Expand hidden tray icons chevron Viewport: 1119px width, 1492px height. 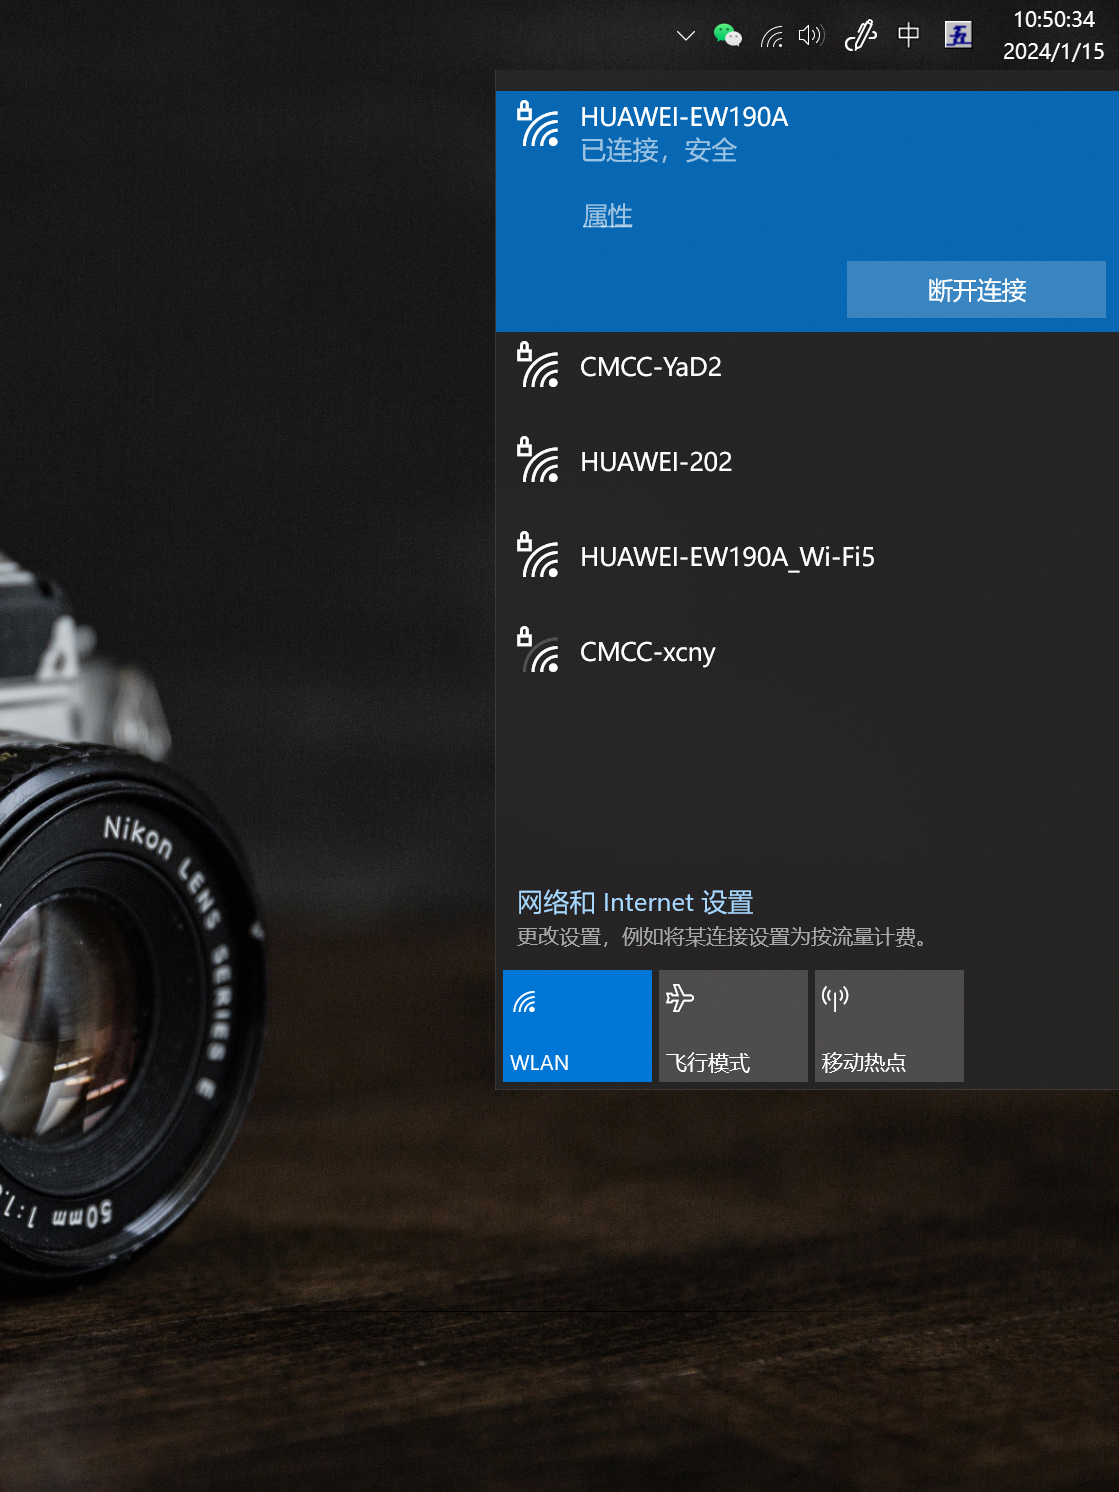coord(685,36)
